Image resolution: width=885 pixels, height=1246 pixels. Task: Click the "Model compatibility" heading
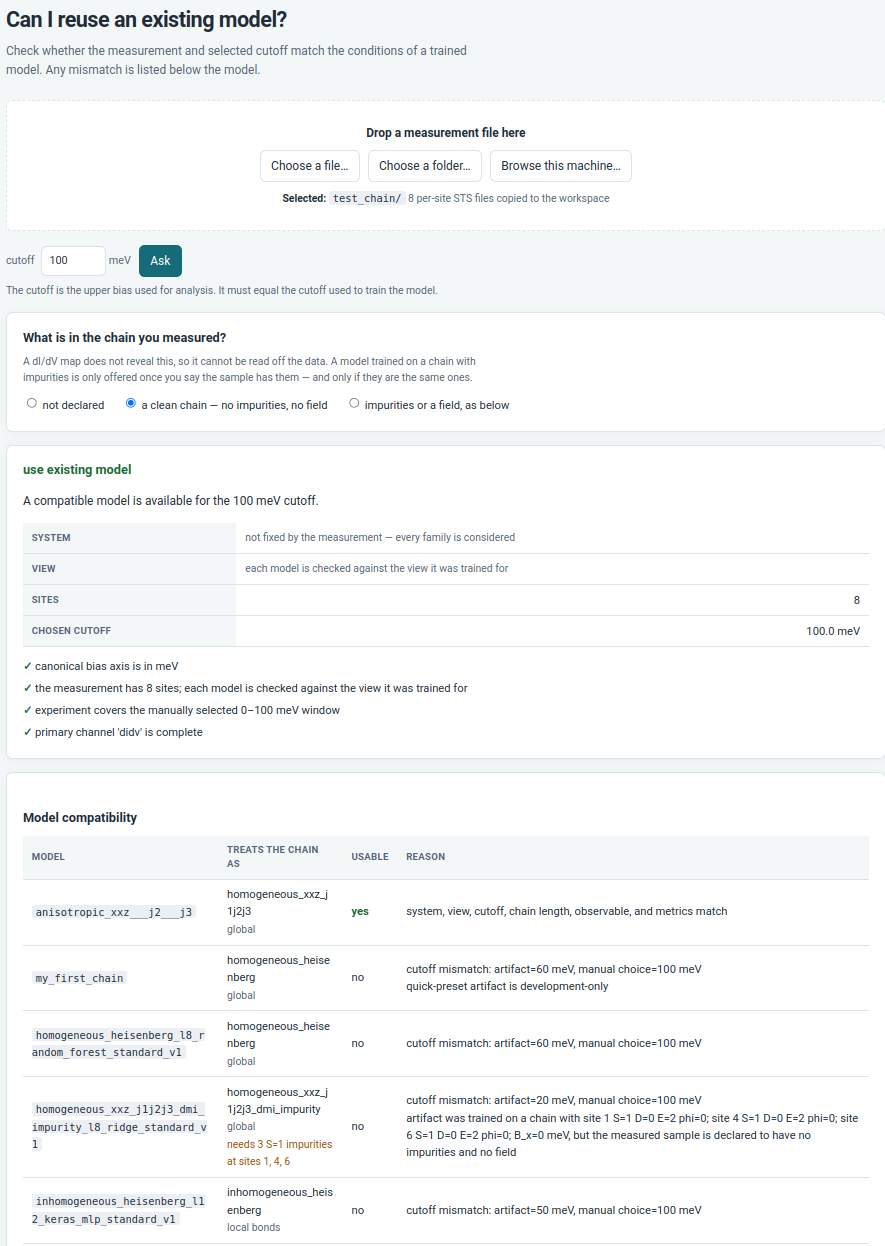(80, 818)
